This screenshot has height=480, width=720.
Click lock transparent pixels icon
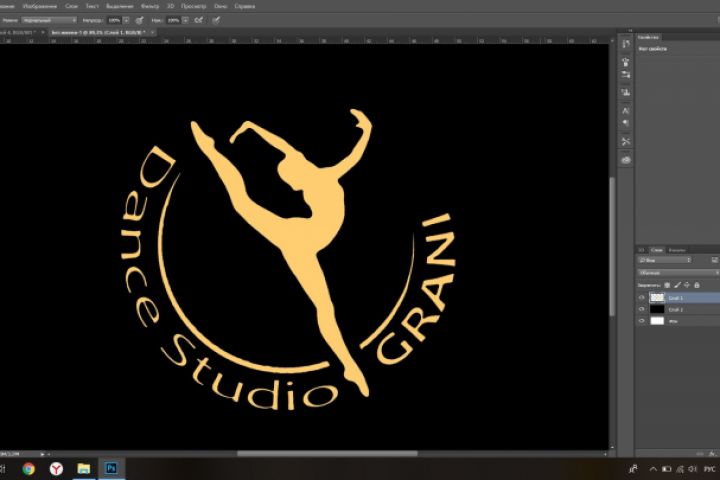[x=667, y=285]
